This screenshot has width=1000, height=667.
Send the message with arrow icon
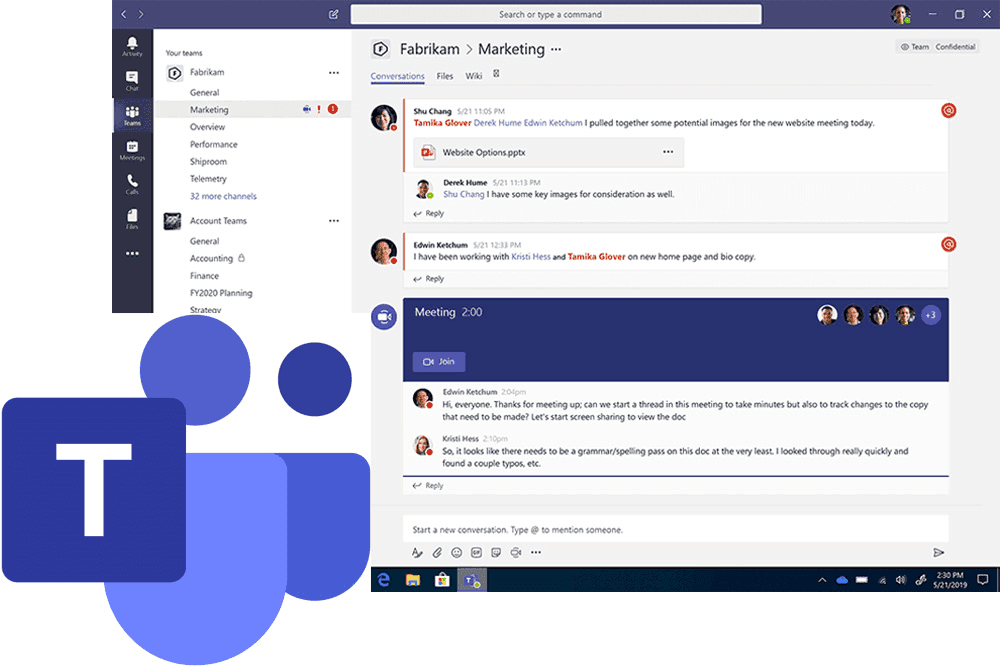point(938,552)
